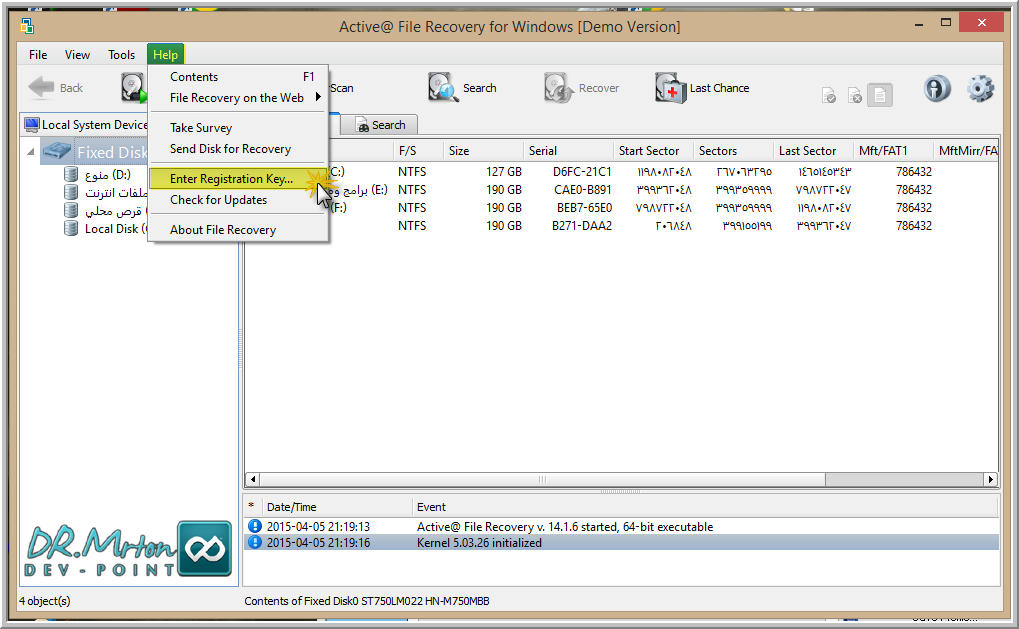Click the horizontal scrollbar right arrow
The image size is (1019, 629).
(990, 480)
